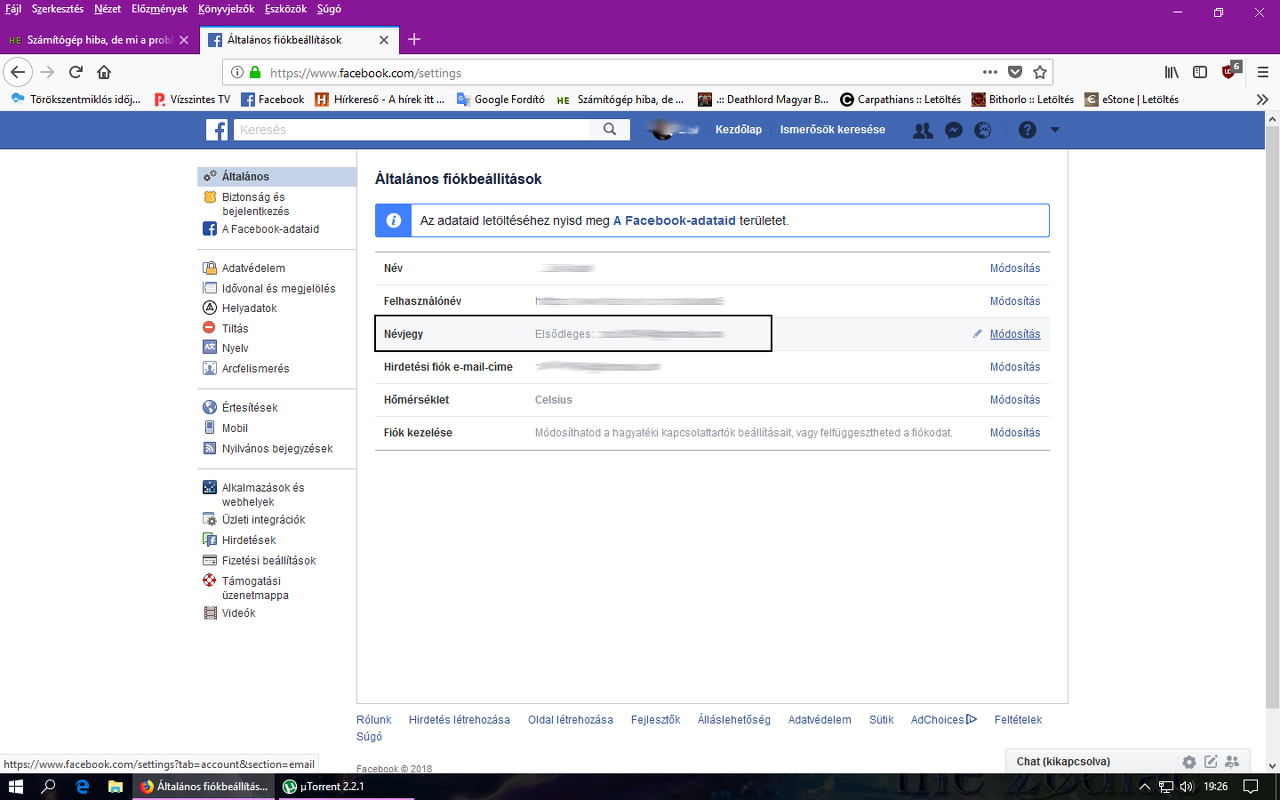Click the uBlock Origin extension icon

pos(1230,71)
